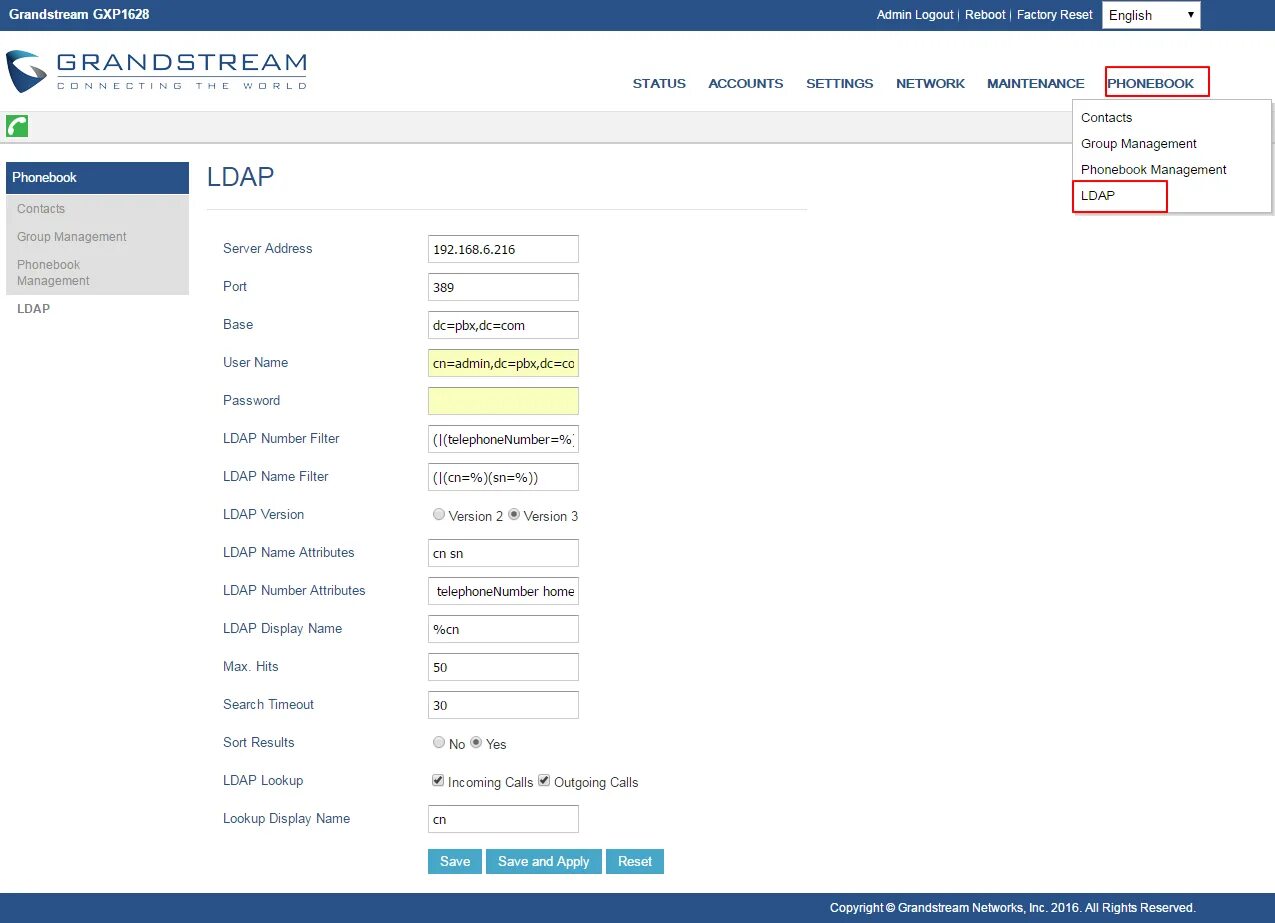Image resolution: width=1275 pixels, height=923 pixels.
Task: Select Version 3 radio button
Action: pos(514,515)
